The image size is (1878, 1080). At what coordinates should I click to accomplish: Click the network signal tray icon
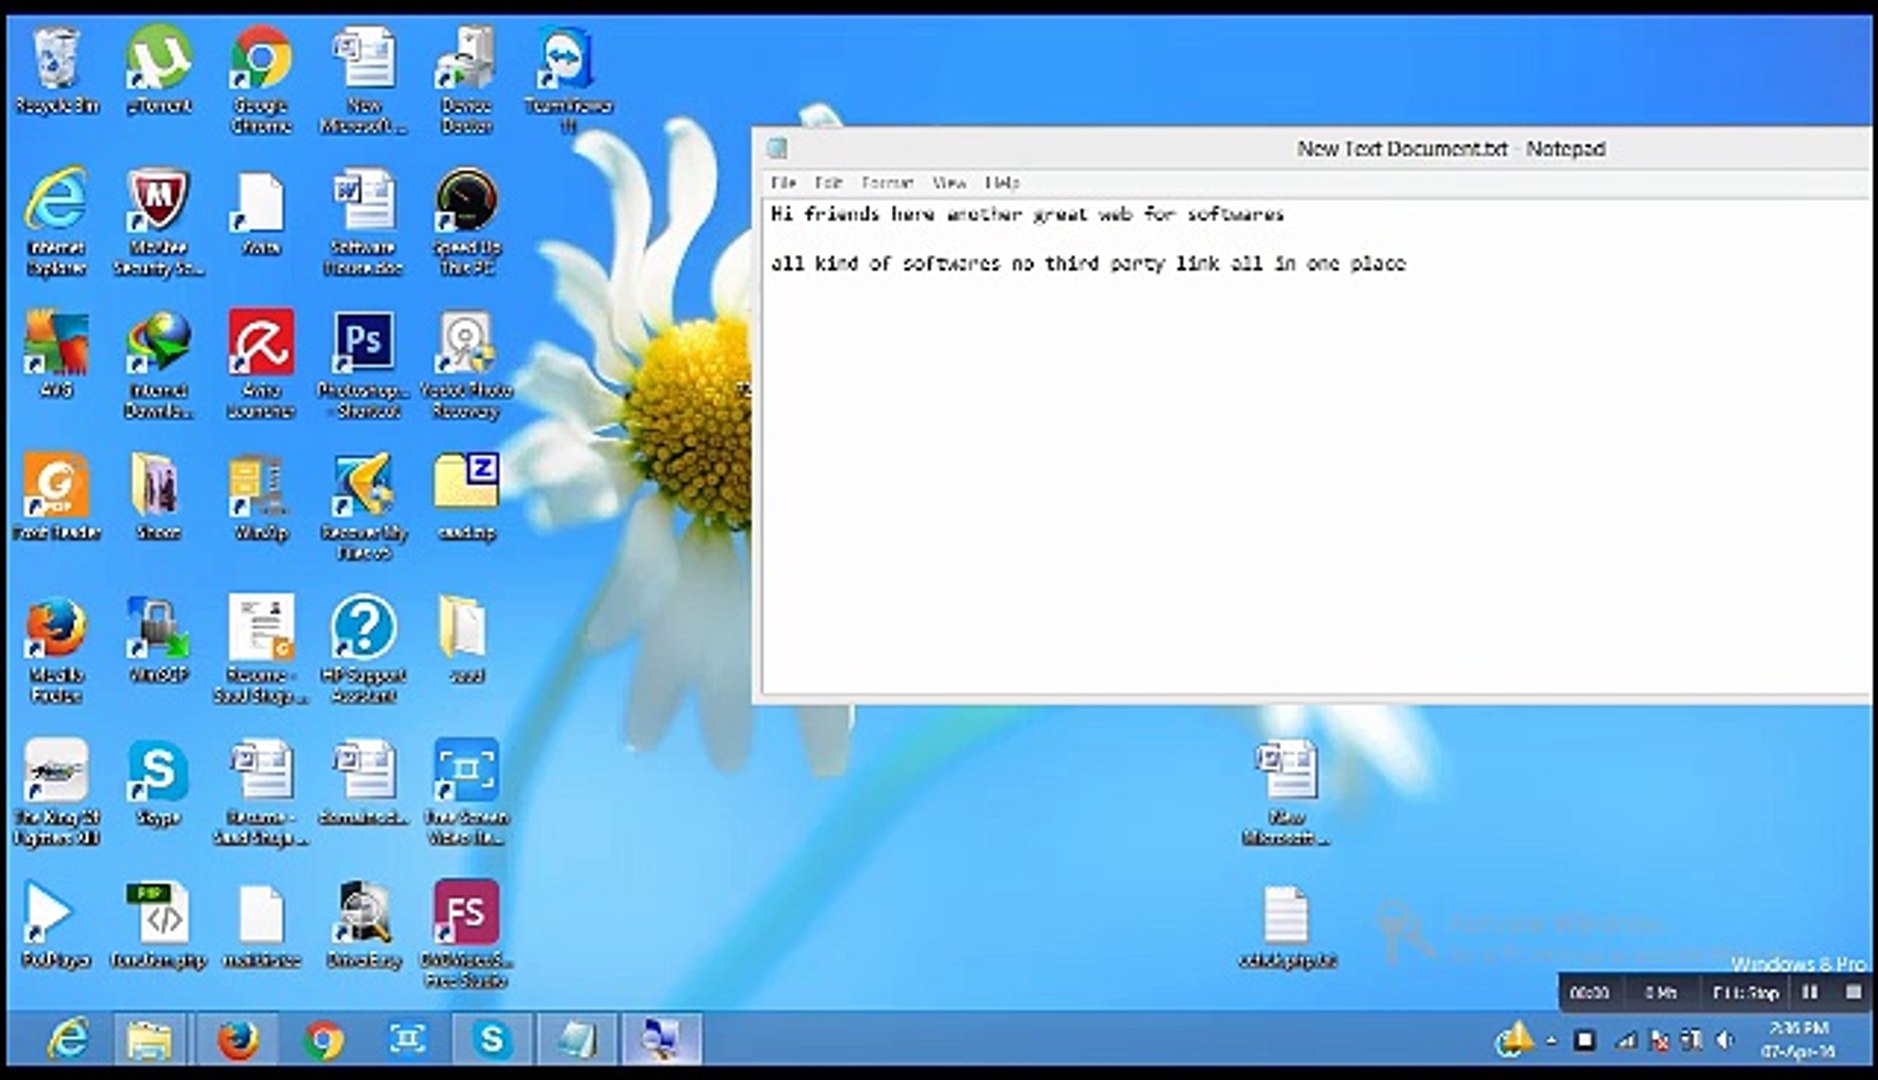1627,1041
